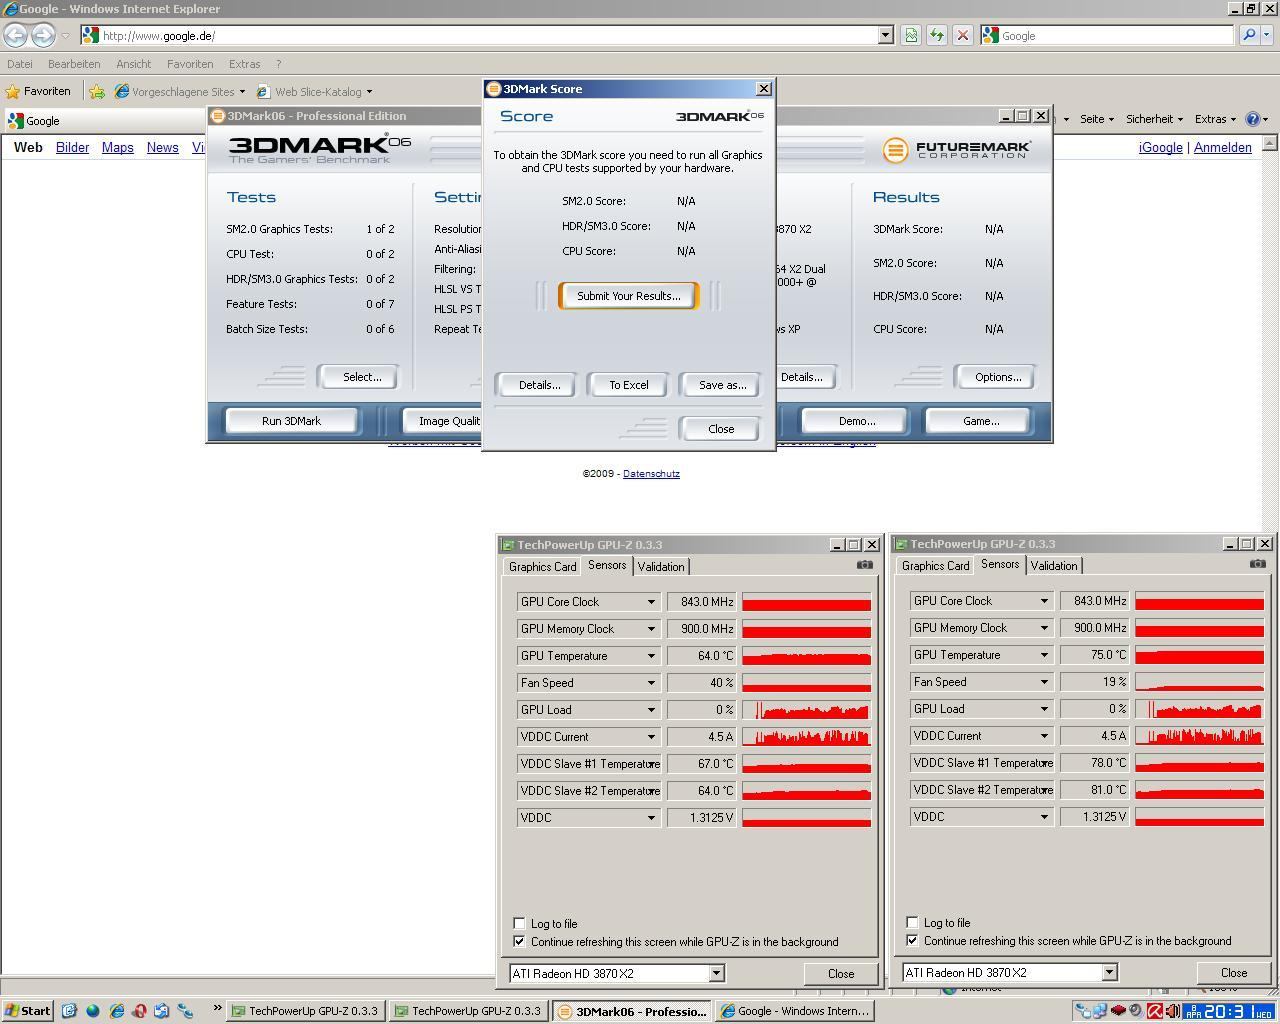This screenshot has width=1280, height=1024.
Task: Click Submit Your Results button
Action: (x=628, y=296)
